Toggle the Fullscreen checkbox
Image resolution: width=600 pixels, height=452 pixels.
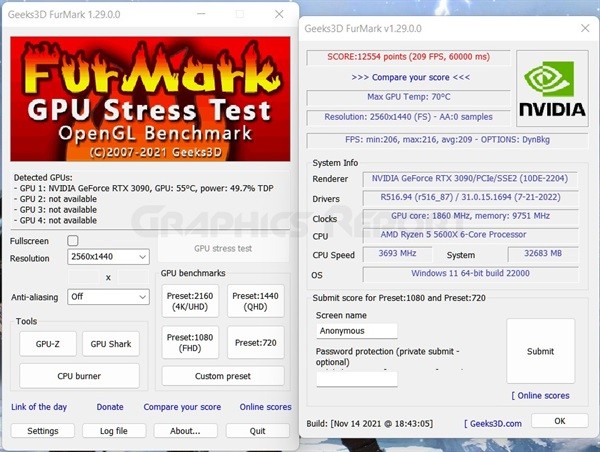point(73,241)
